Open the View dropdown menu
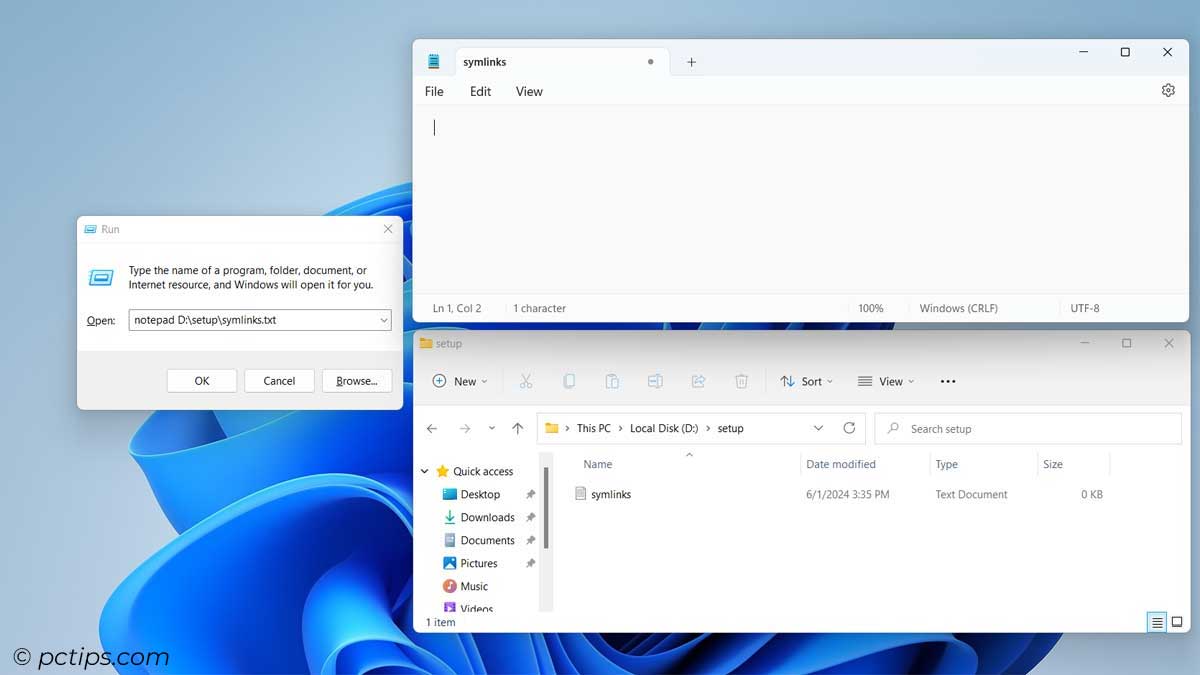 (886, 381)
